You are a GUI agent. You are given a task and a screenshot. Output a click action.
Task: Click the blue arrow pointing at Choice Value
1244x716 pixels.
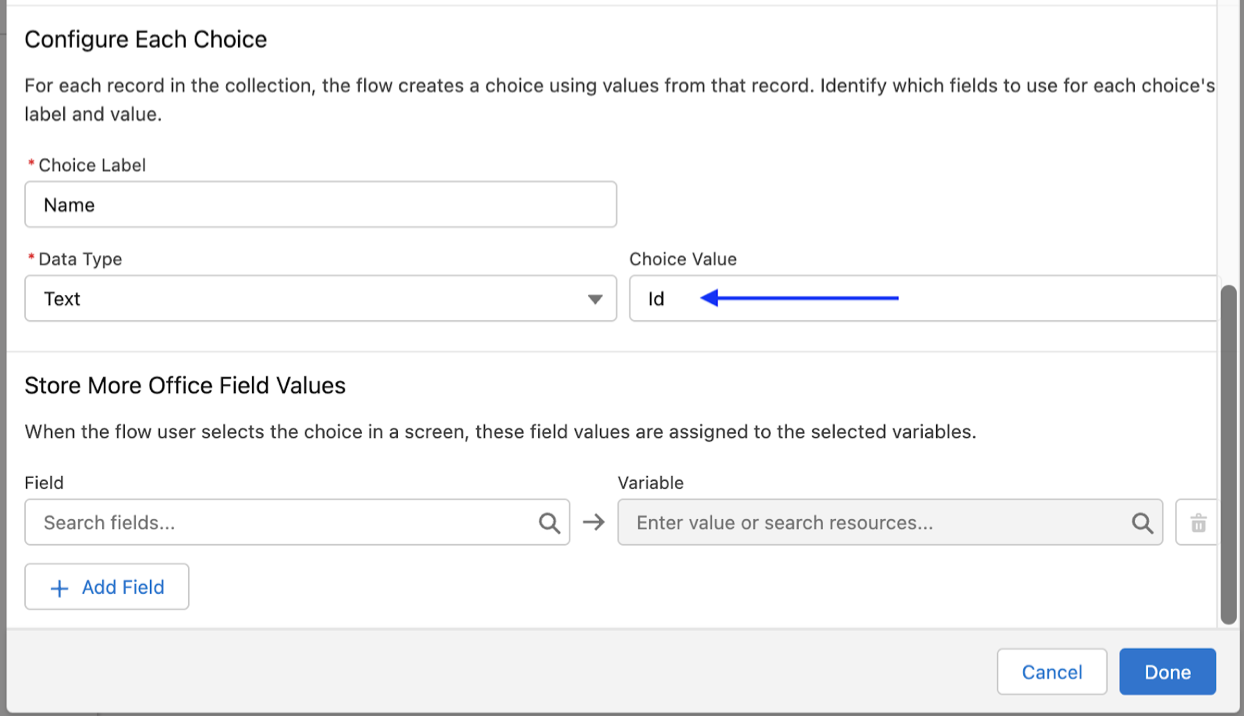[x=800, y=297]
